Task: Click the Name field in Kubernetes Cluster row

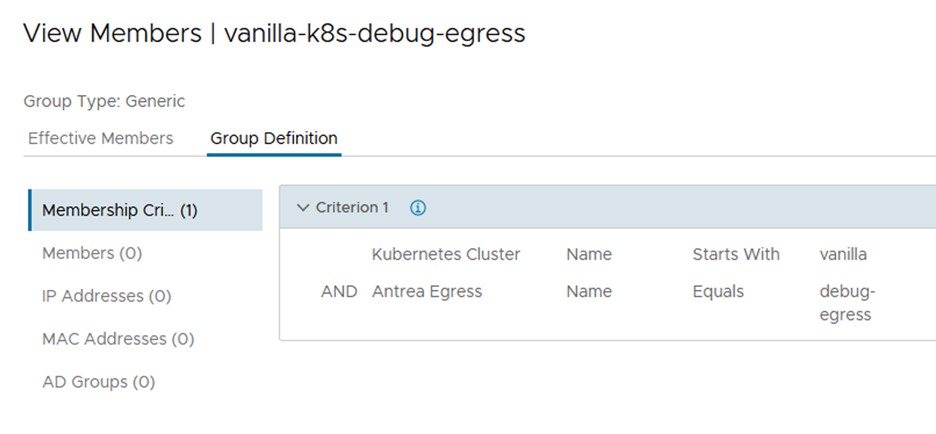Action: point(589,254)
